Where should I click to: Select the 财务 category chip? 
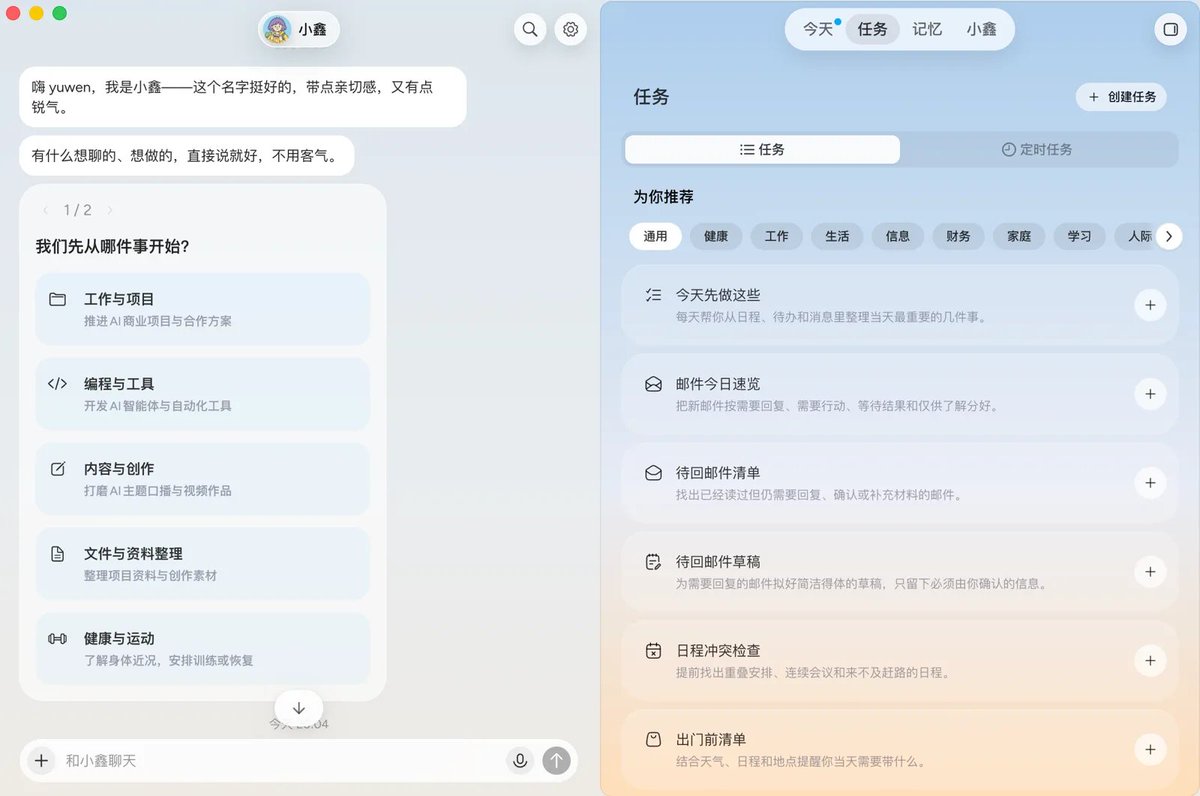pos(958,237)
